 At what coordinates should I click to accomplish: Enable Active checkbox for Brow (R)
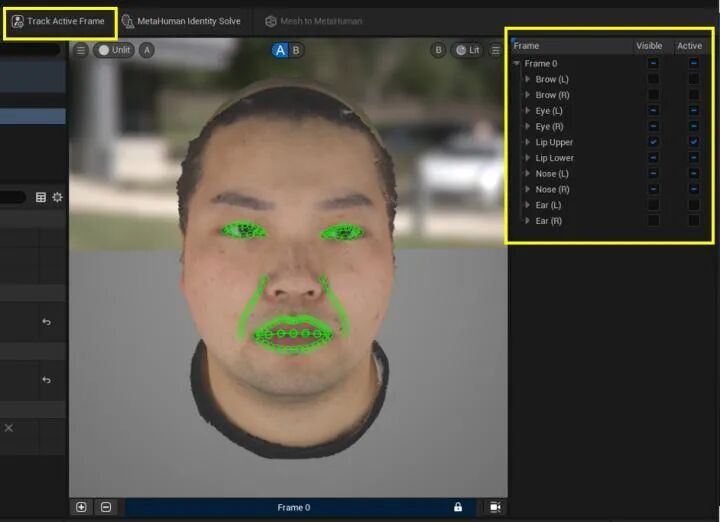point(693,95)
